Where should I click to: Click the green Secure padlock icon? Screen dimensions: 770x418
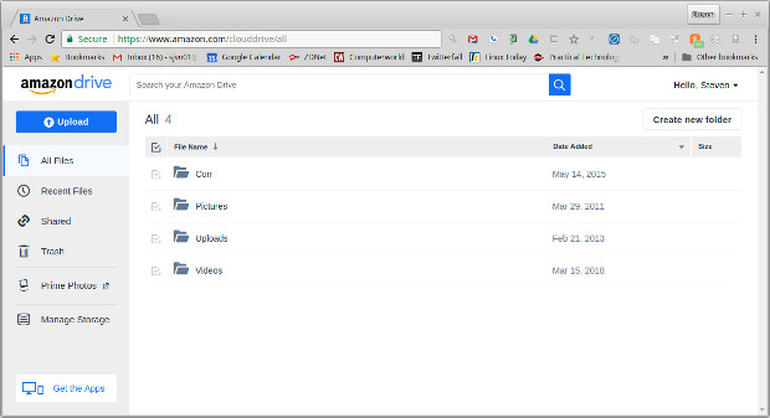click(70, 39)
